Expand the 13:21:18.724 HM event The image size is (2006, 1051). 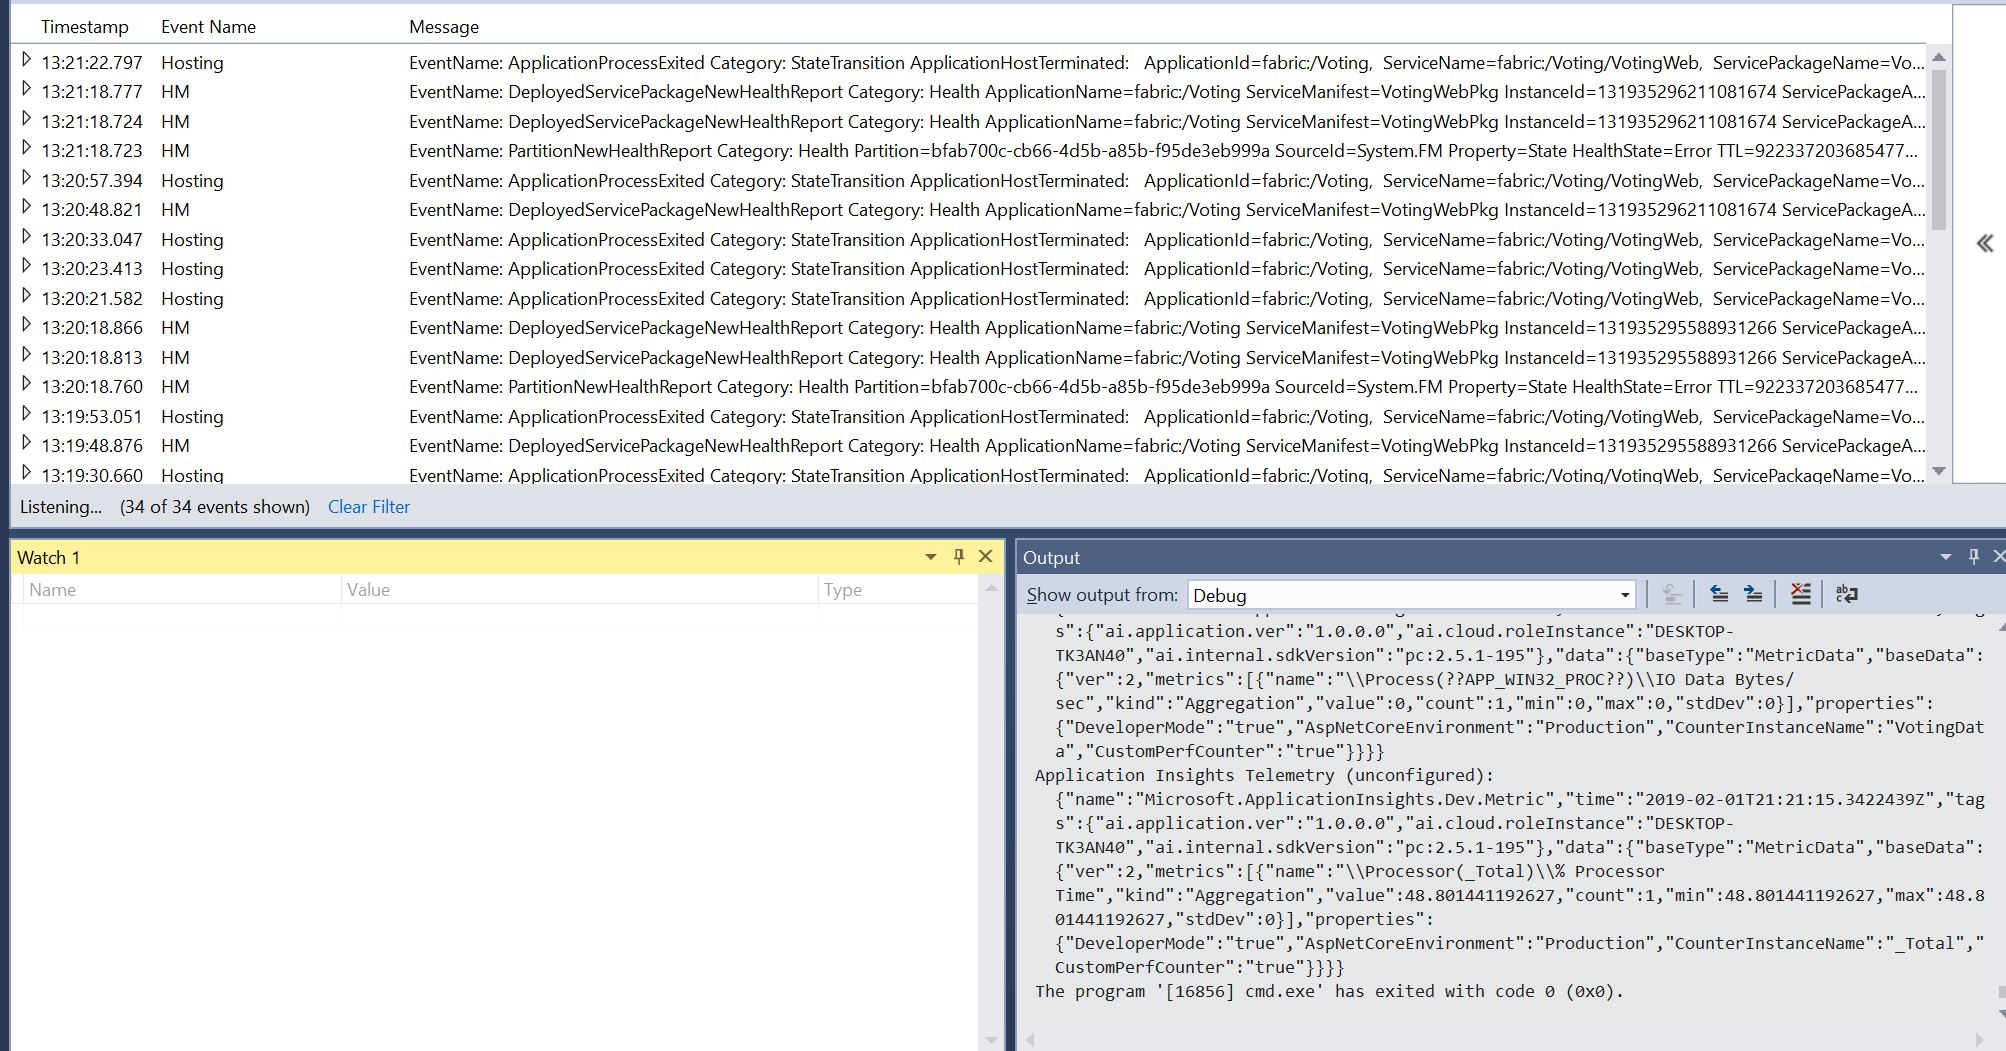[26, 120]
